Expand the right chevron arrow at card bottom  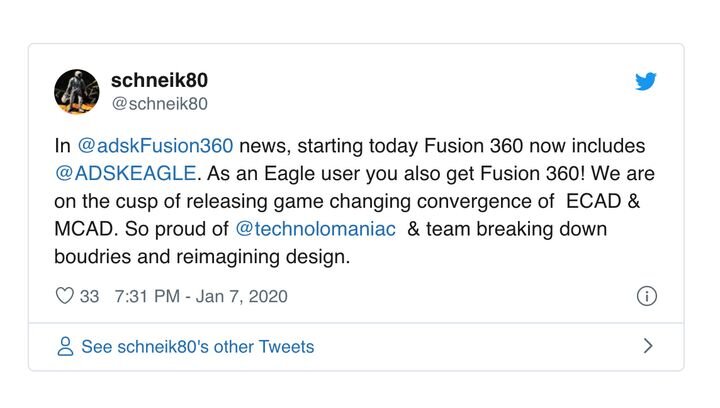[x=647, y=346]
